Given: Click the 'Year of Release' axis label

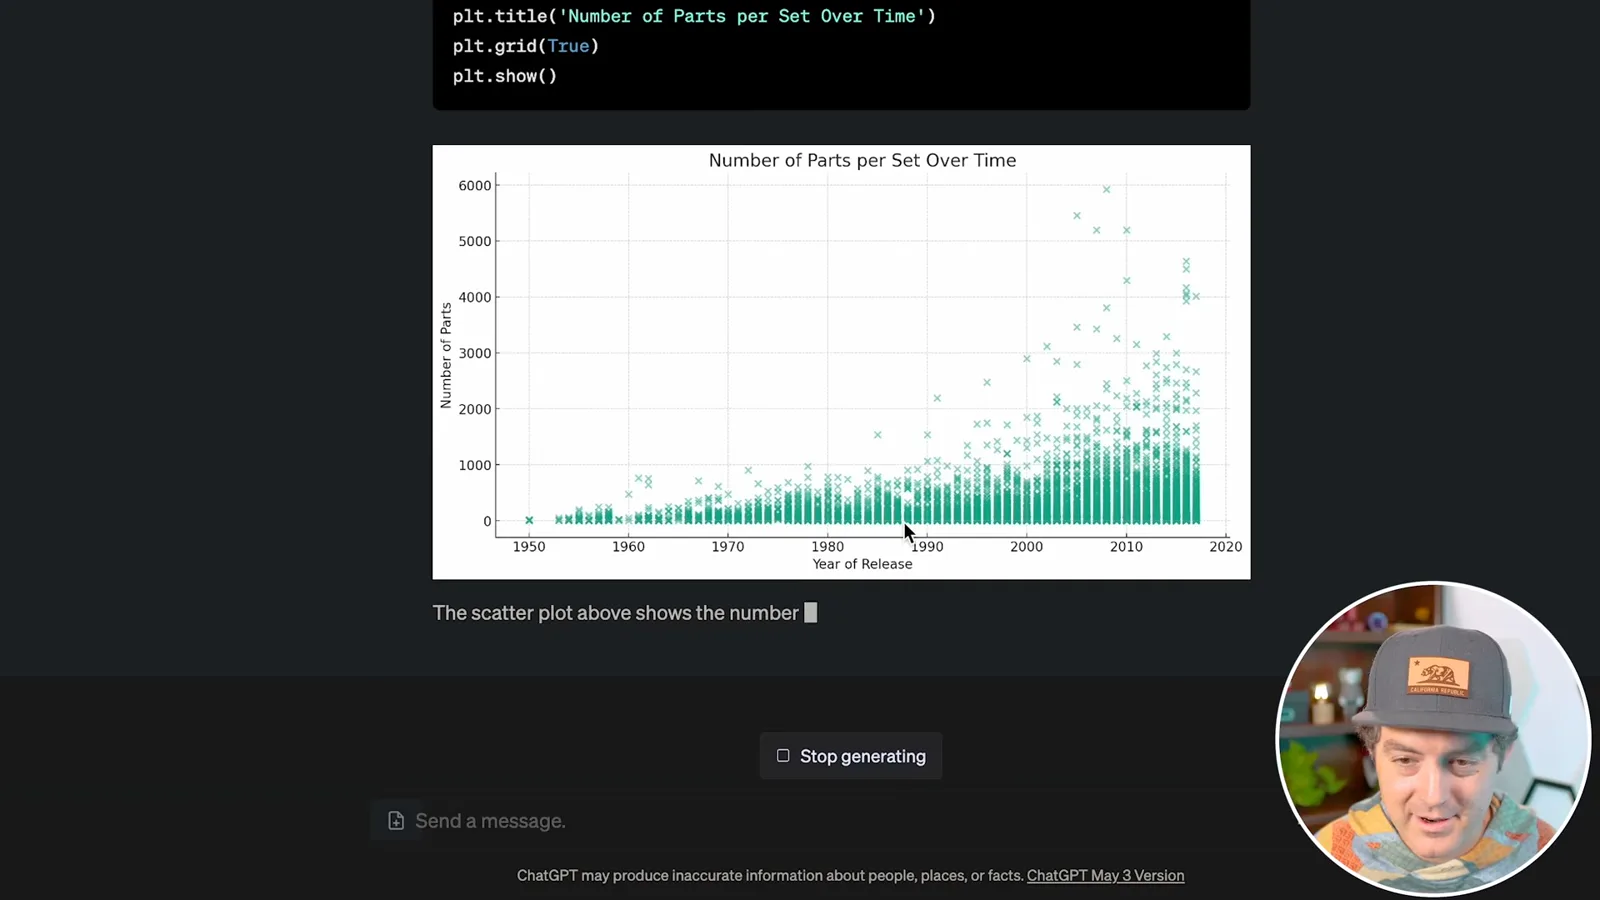Looking at the screenshot, I should [862, 564].
